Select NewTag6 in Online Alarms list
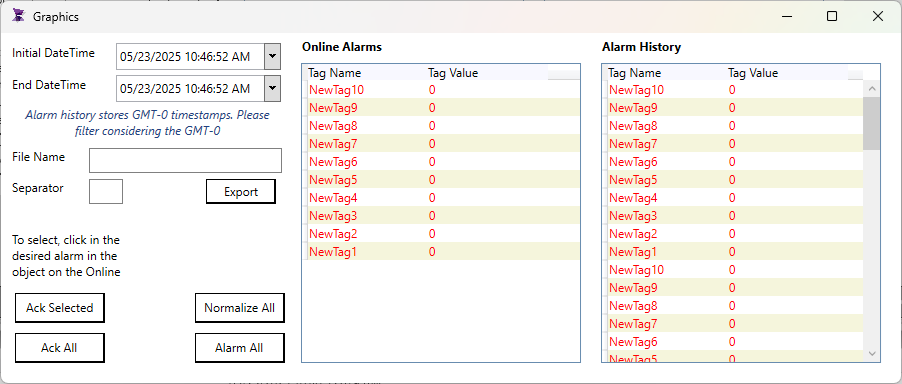 [441, 162]
